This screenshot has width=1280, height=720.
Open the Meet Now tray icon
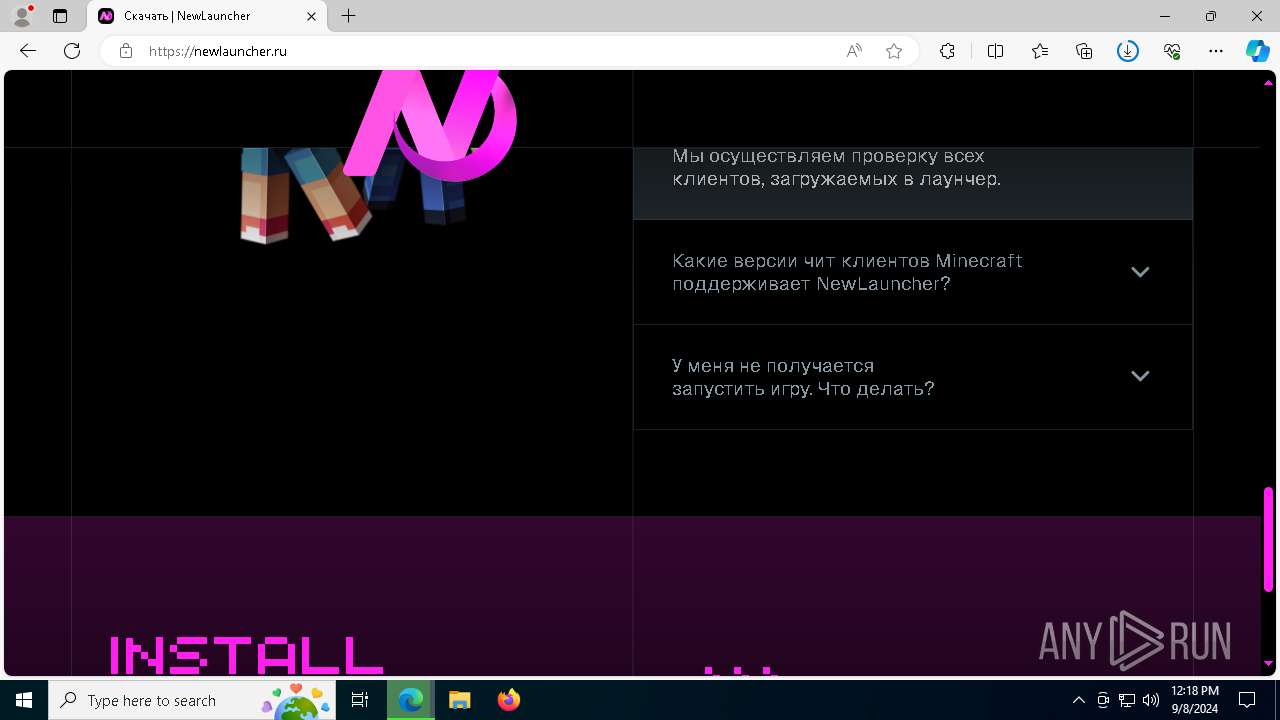tap(1103, 700)
